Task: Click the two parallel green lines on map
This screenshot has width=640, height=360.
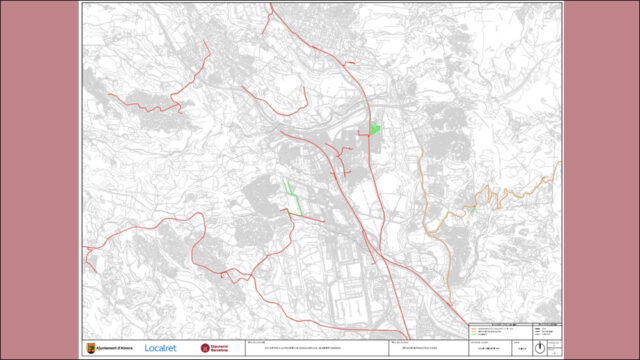Action: pyautogui.click(x=292, y=198)
